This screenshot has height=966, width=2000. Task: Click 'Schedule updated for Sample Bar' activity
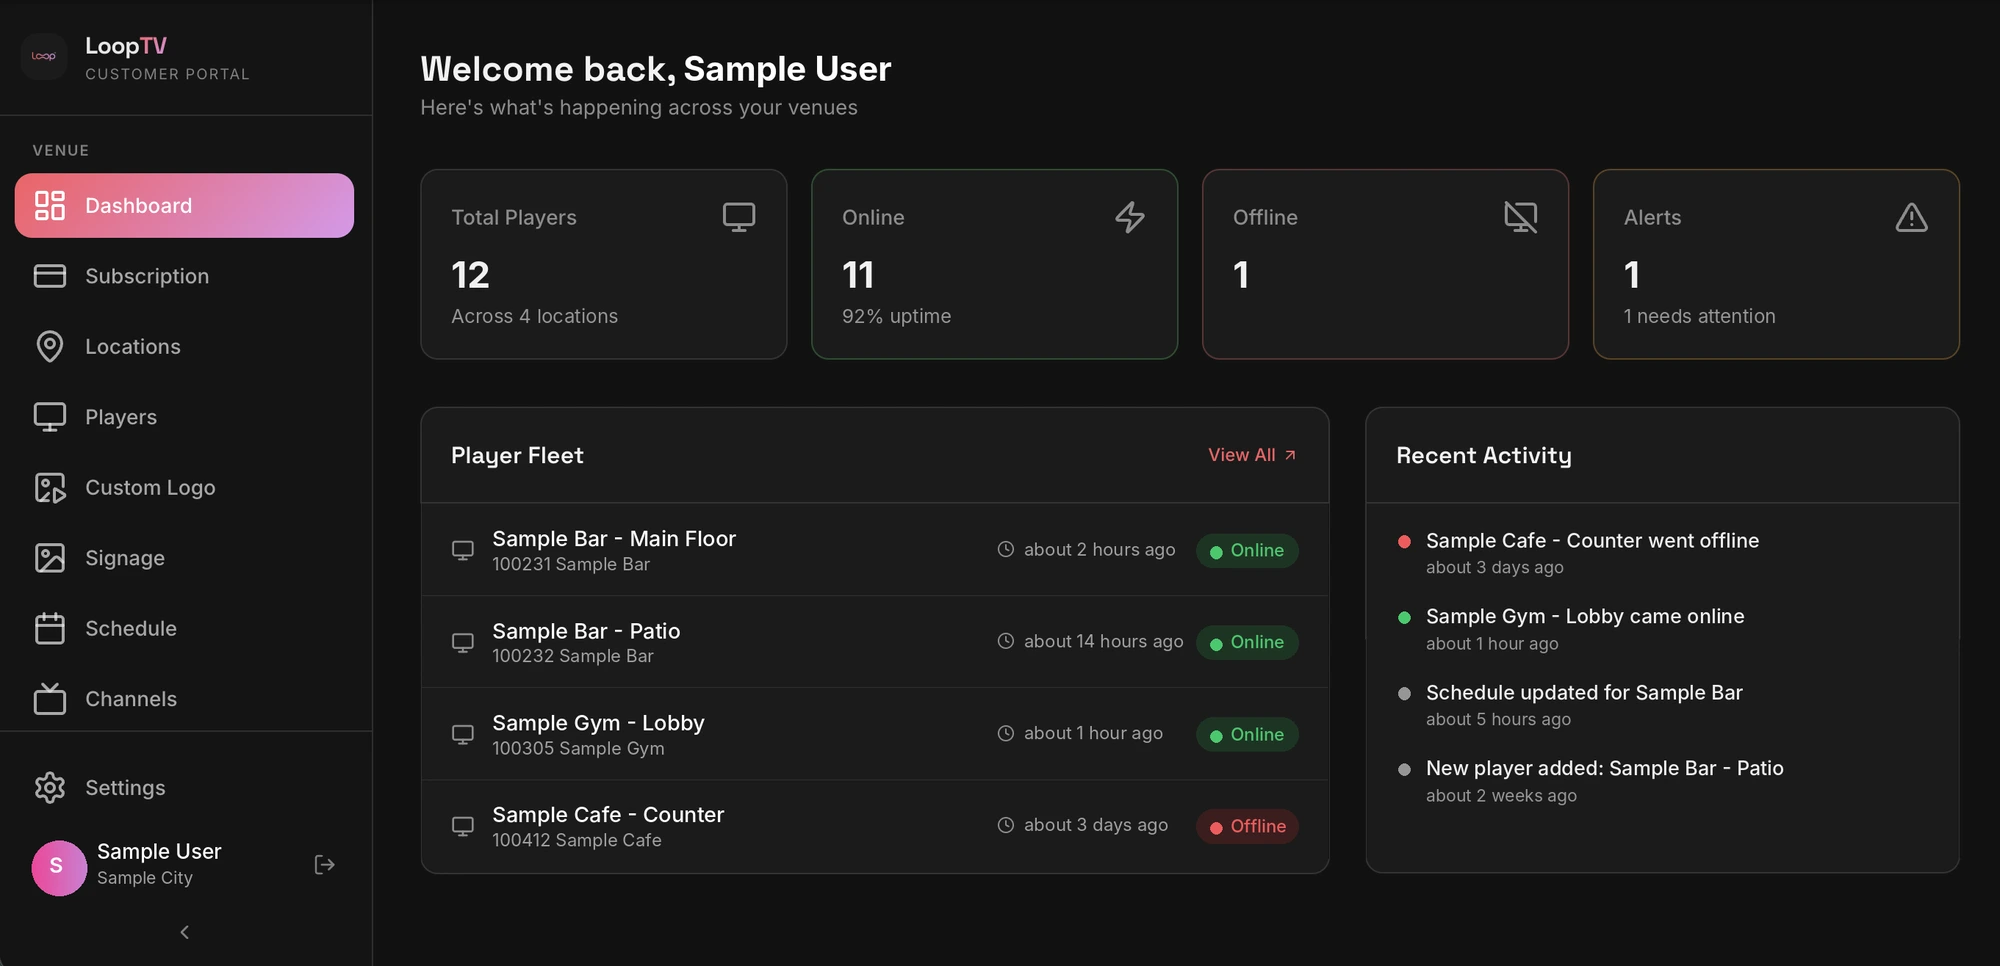pos(1584,693)
